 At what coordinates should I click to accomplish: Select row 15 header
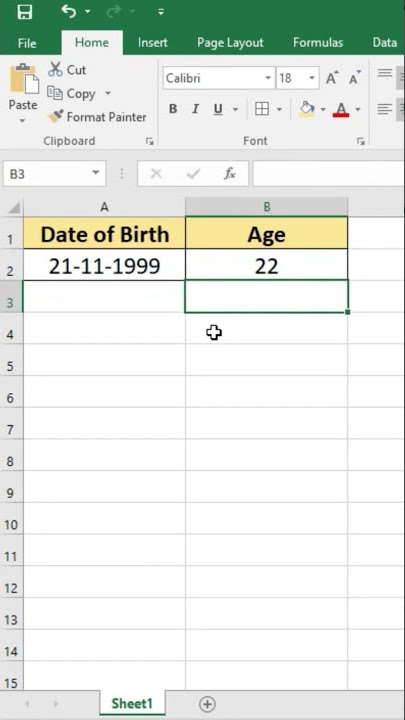click(x=11, y=678)
